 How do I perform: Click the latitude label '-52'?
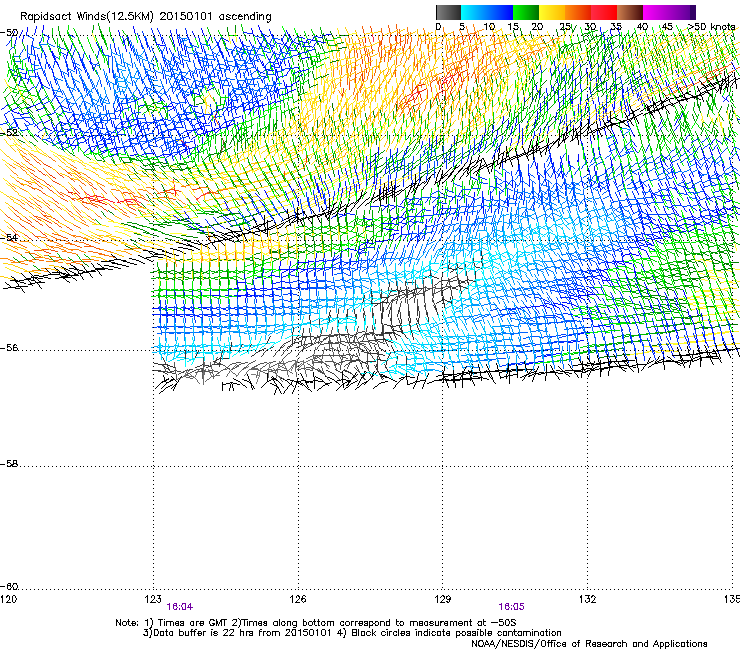(9, 133)
